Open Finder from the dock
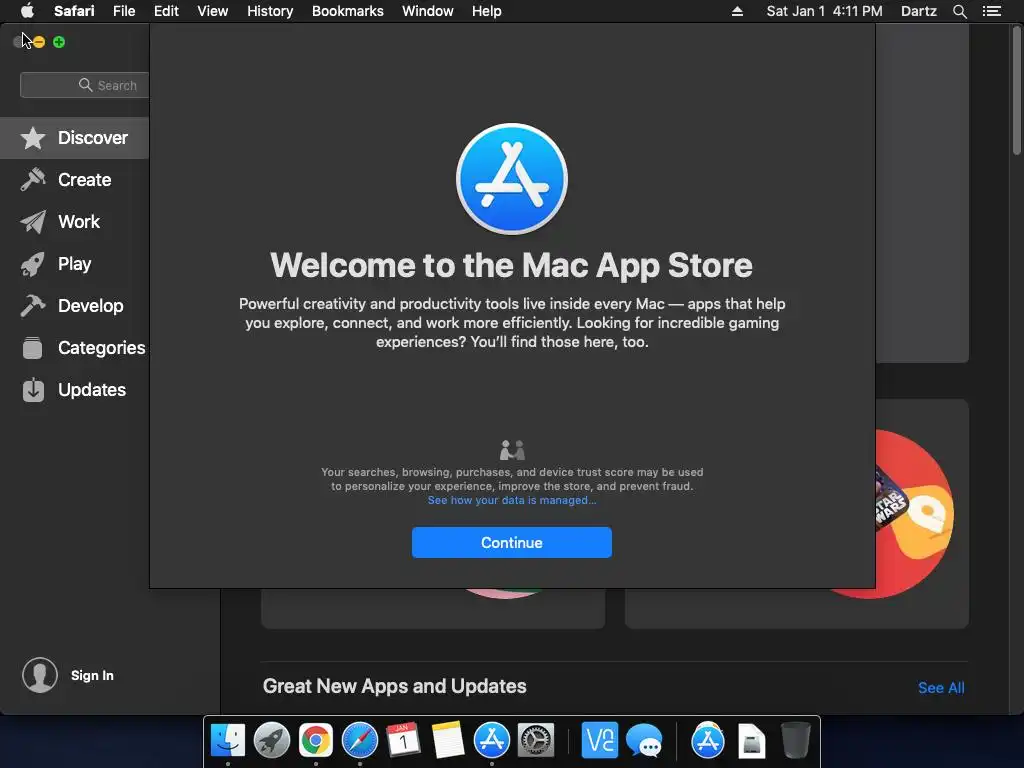The width and height of the screenshot is (1024, 768). coord(228,741)
